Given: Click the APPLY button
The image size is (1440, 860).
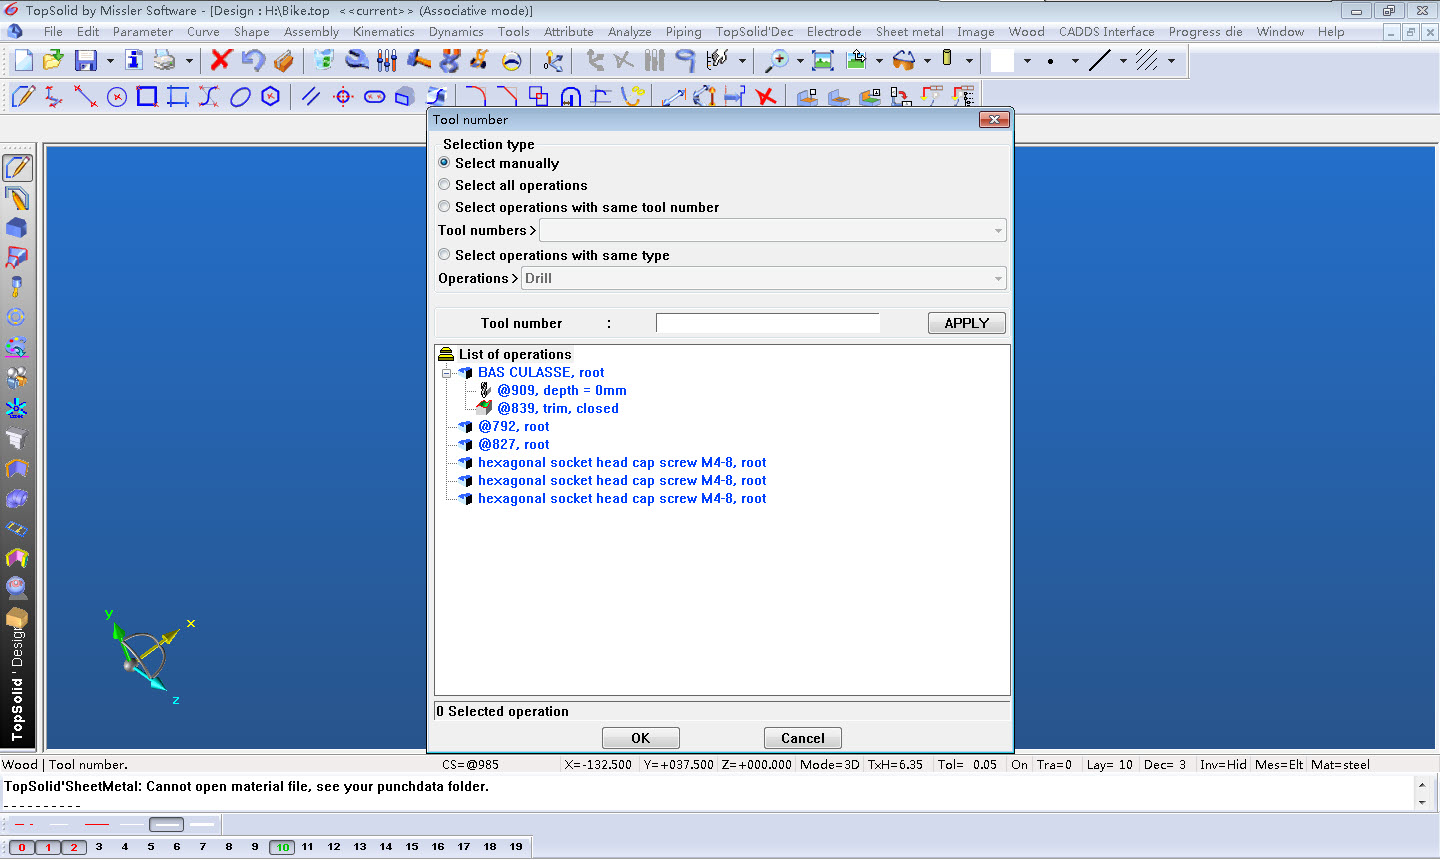Looking at the screenshot, I should click(x=967, y=323).
